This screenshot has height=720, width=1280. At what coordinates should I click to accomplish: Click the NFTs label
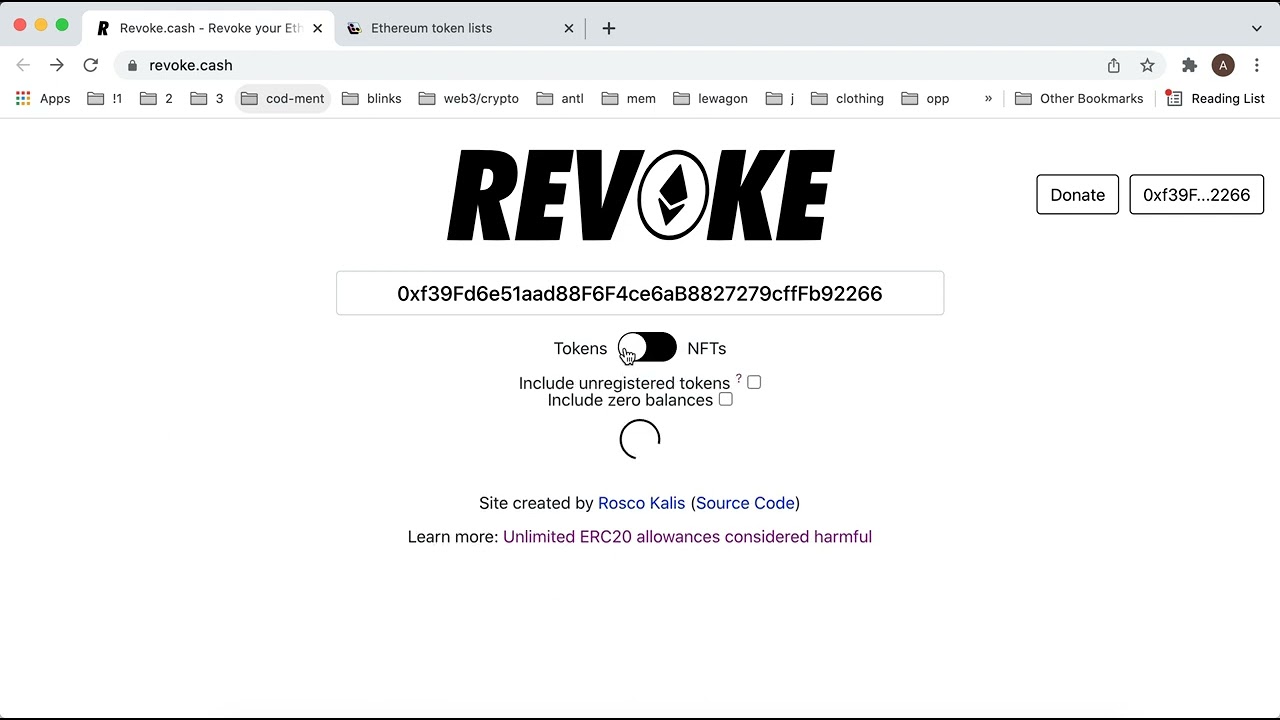[x=707, y=348]
